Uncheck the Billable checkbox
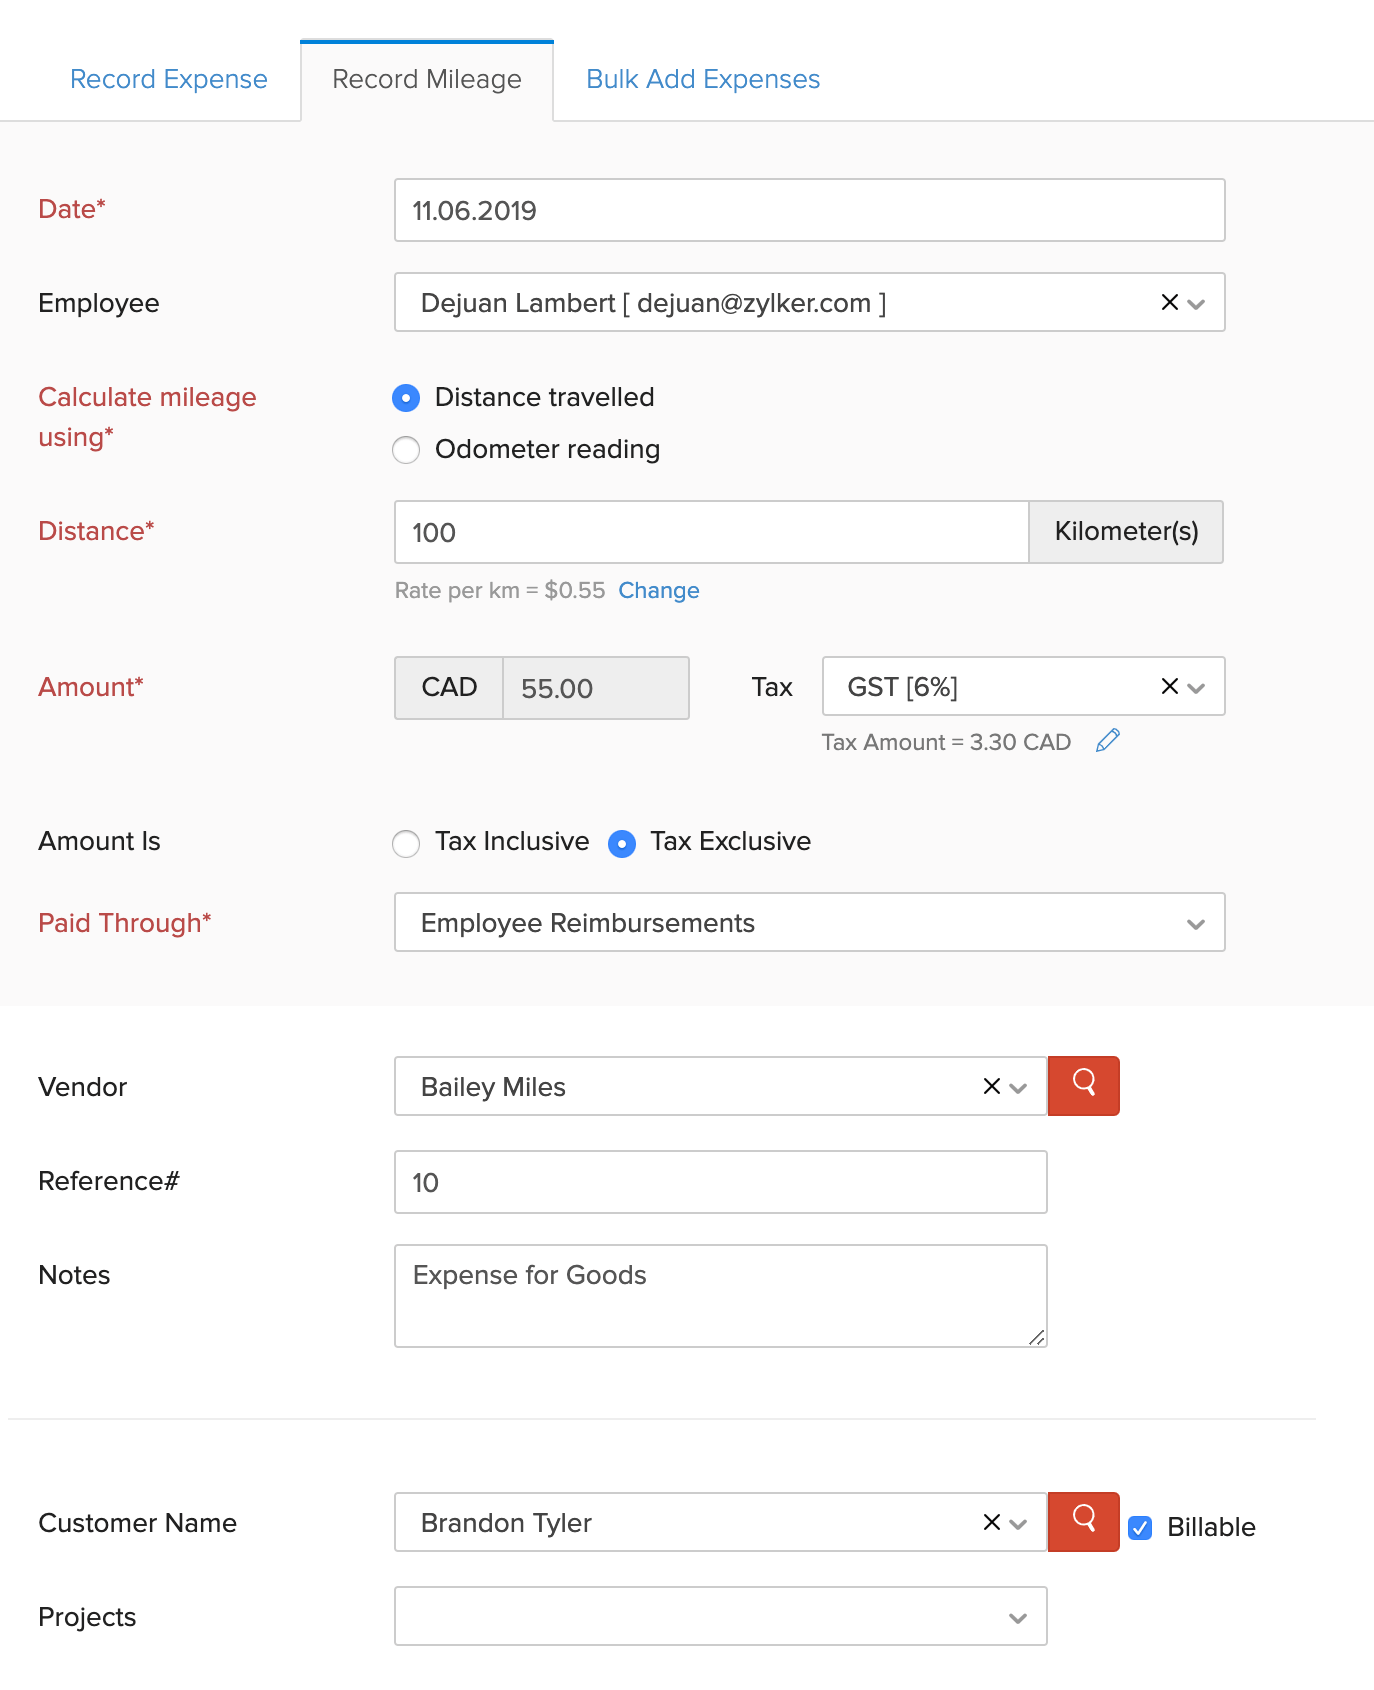The width and height of the screenshot is (1374, 1690). pyautogui.click(x=1140, y=1528)
